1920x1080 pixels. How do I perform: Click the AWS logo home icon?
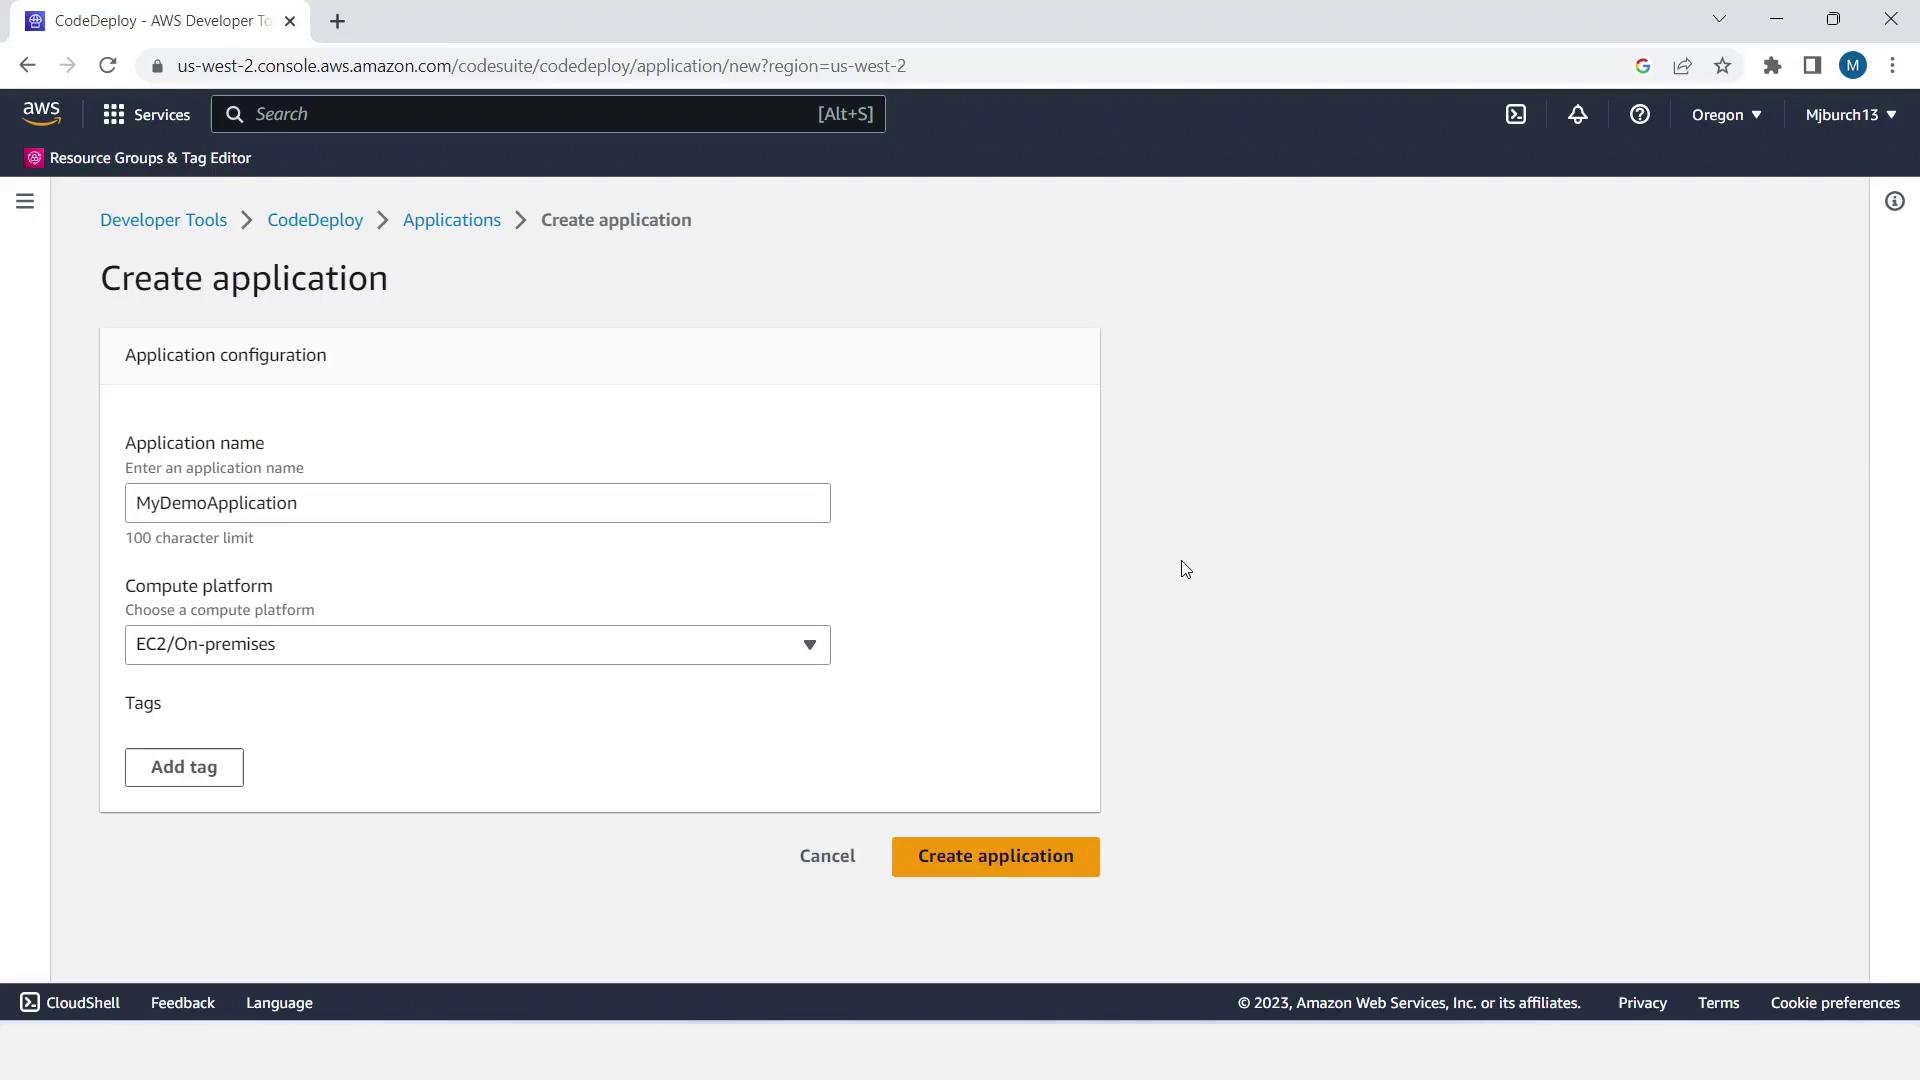pos(41,114)
